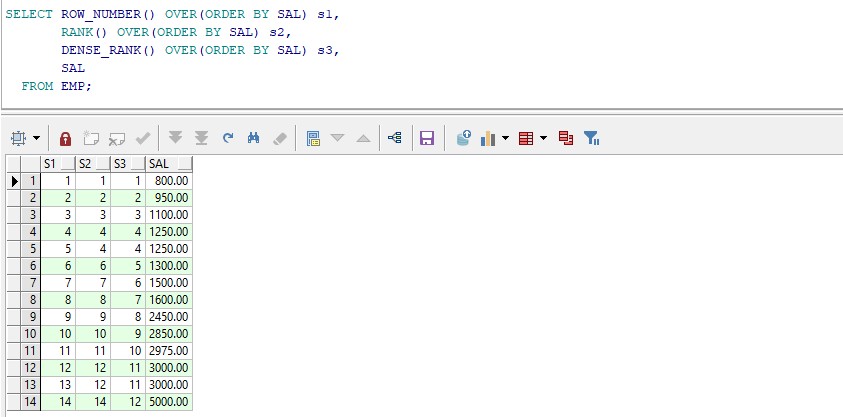Click the SAL cell showing 800.00
This screenshot has height=417, width=843.
(x=169, y=181)
